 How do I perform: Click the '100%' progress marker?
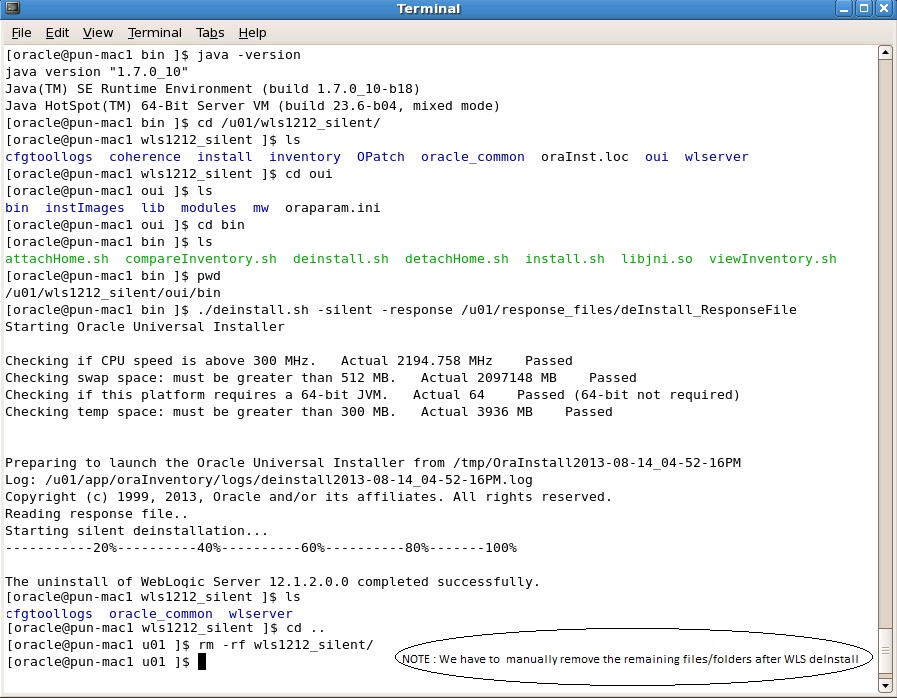pos(501,548)
